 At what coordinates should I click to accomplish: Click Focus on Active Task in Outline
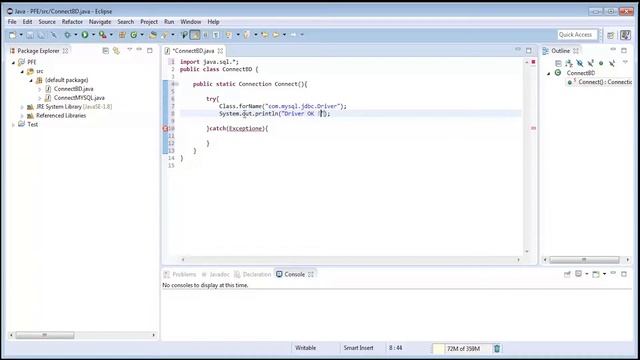(558, 63)
